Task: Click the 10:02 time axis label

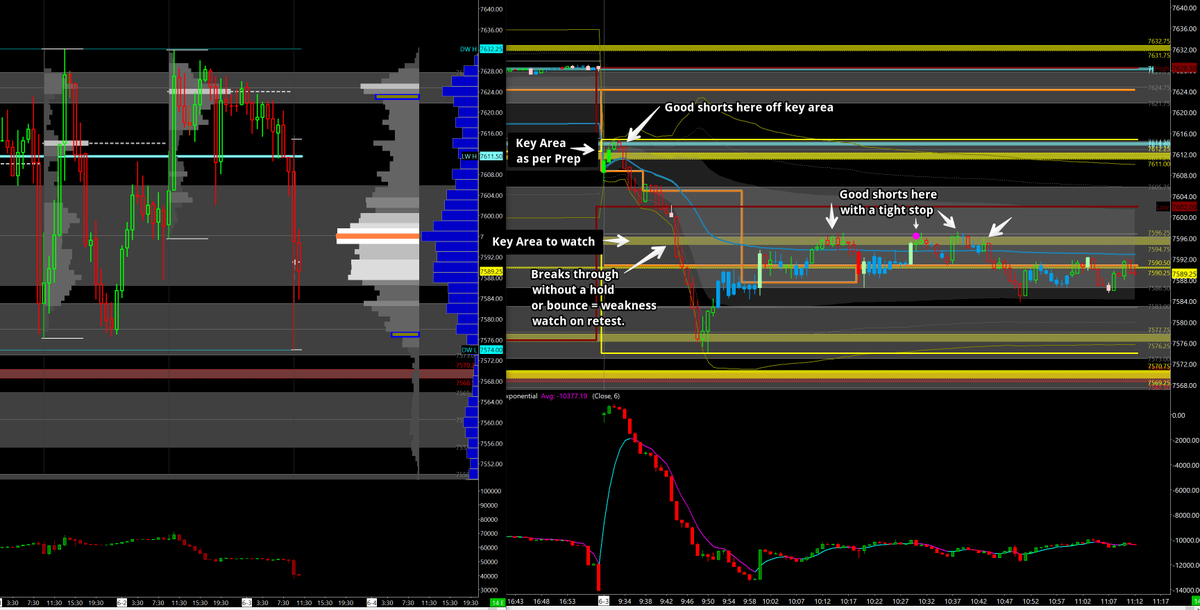Action: [771, 603]
